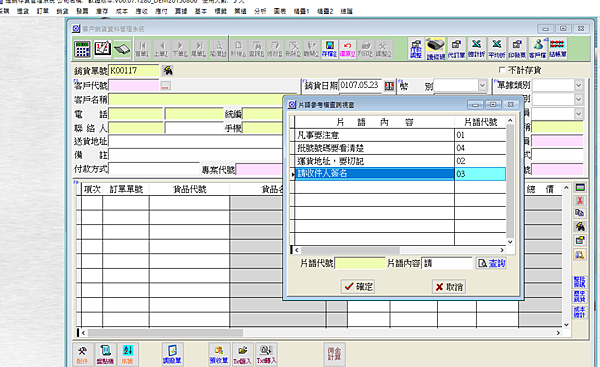
Task: Focus the 銷貨單號 field showing K00117
Action: point(134,70)
